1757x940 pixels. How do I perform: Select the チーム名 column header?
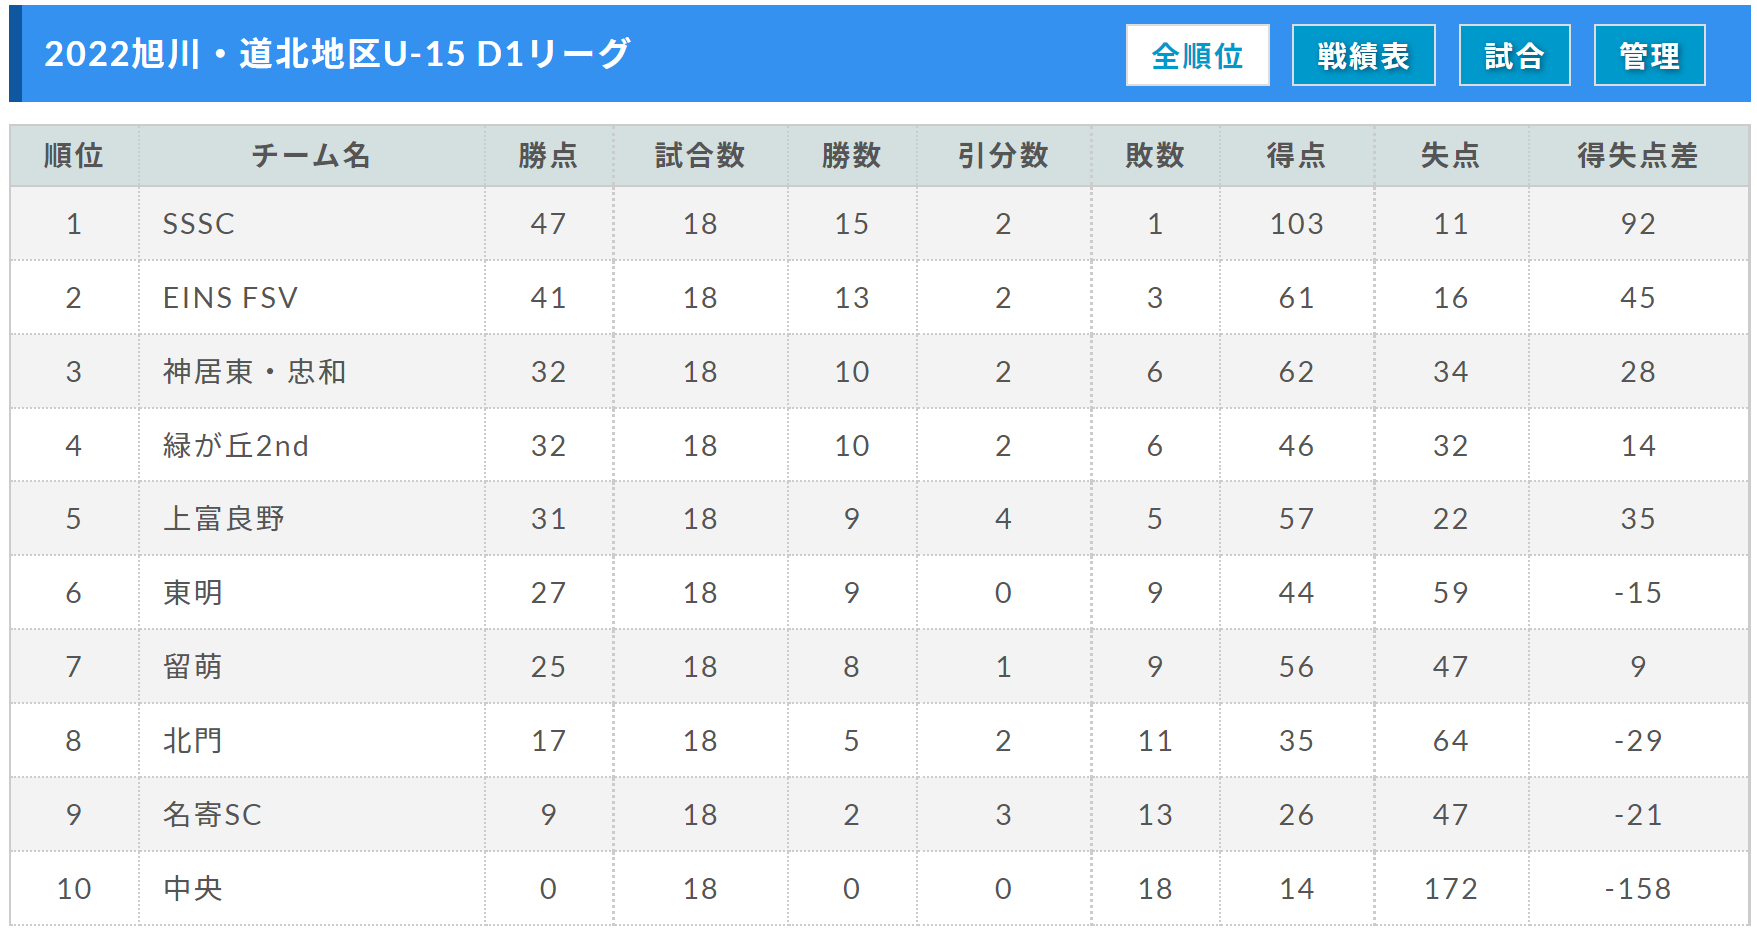click(x=311, y=156)
